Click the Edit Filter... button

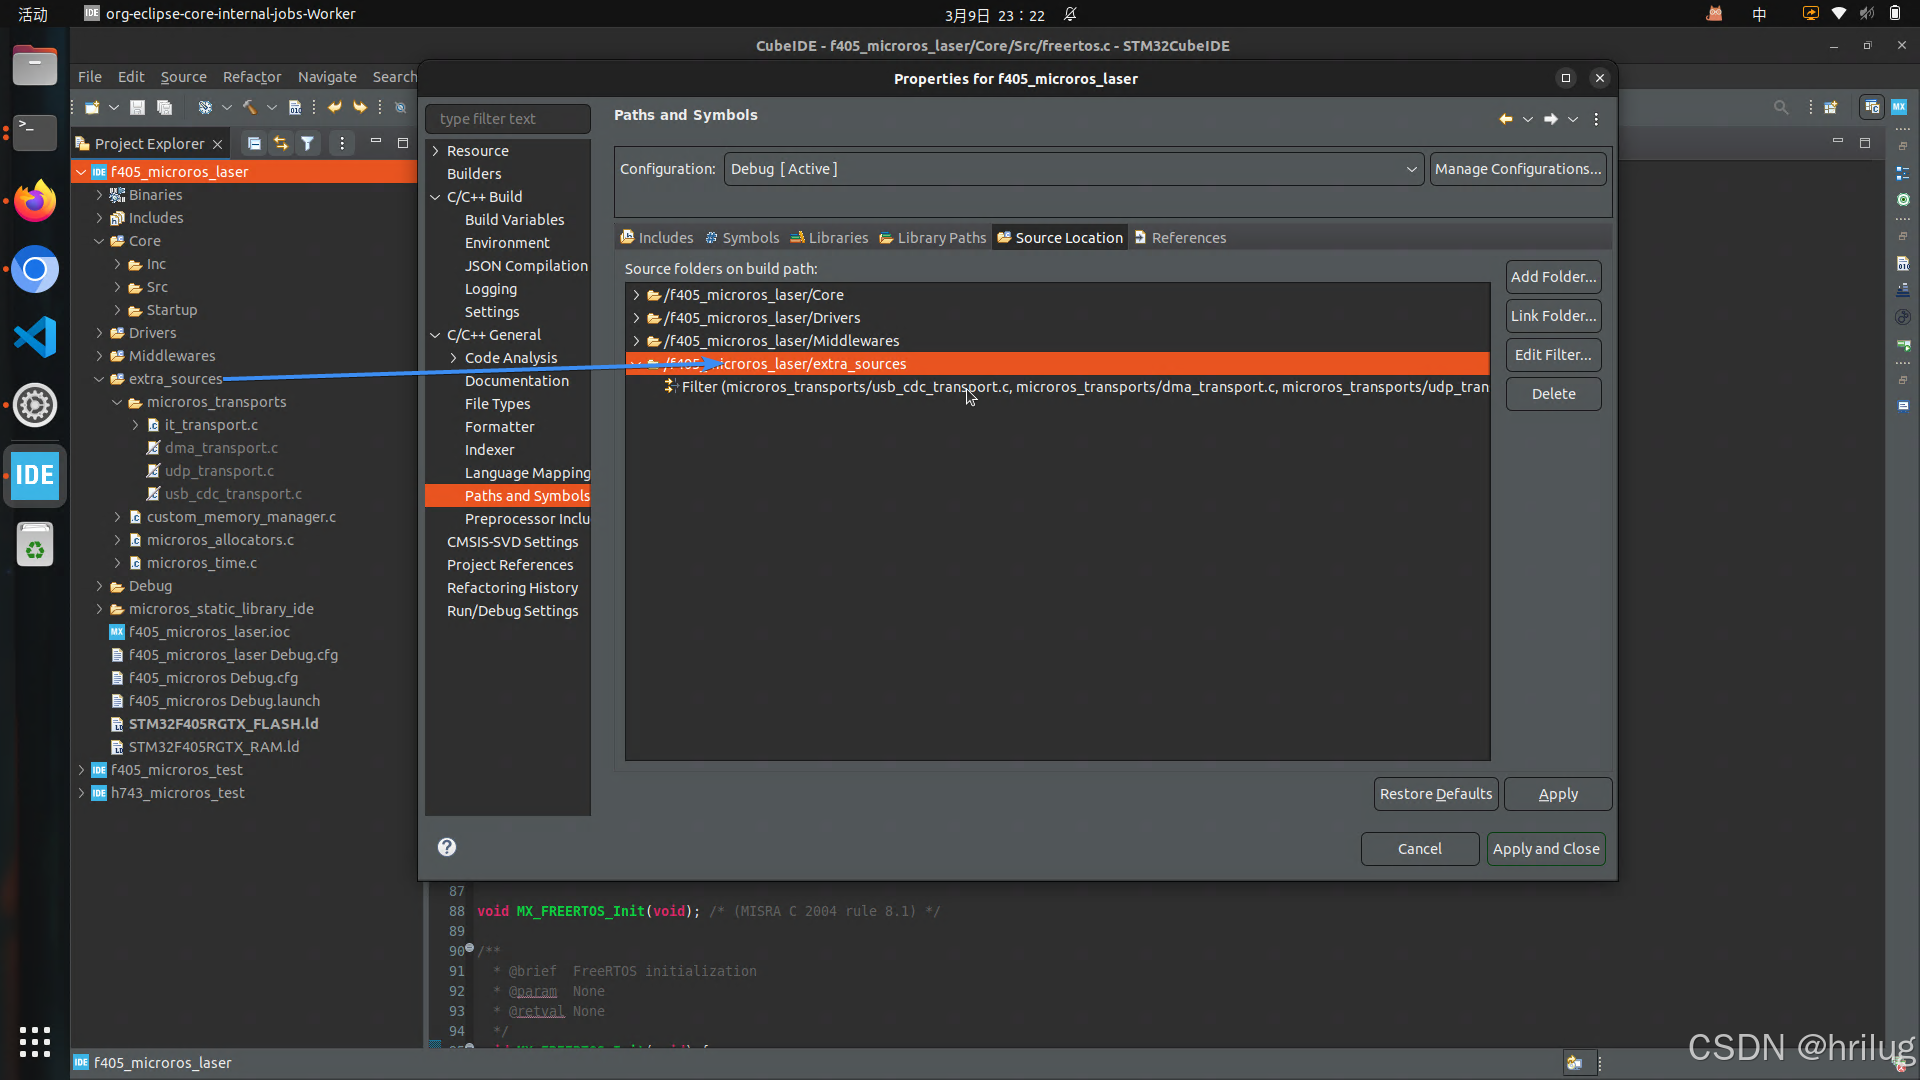1552,355
